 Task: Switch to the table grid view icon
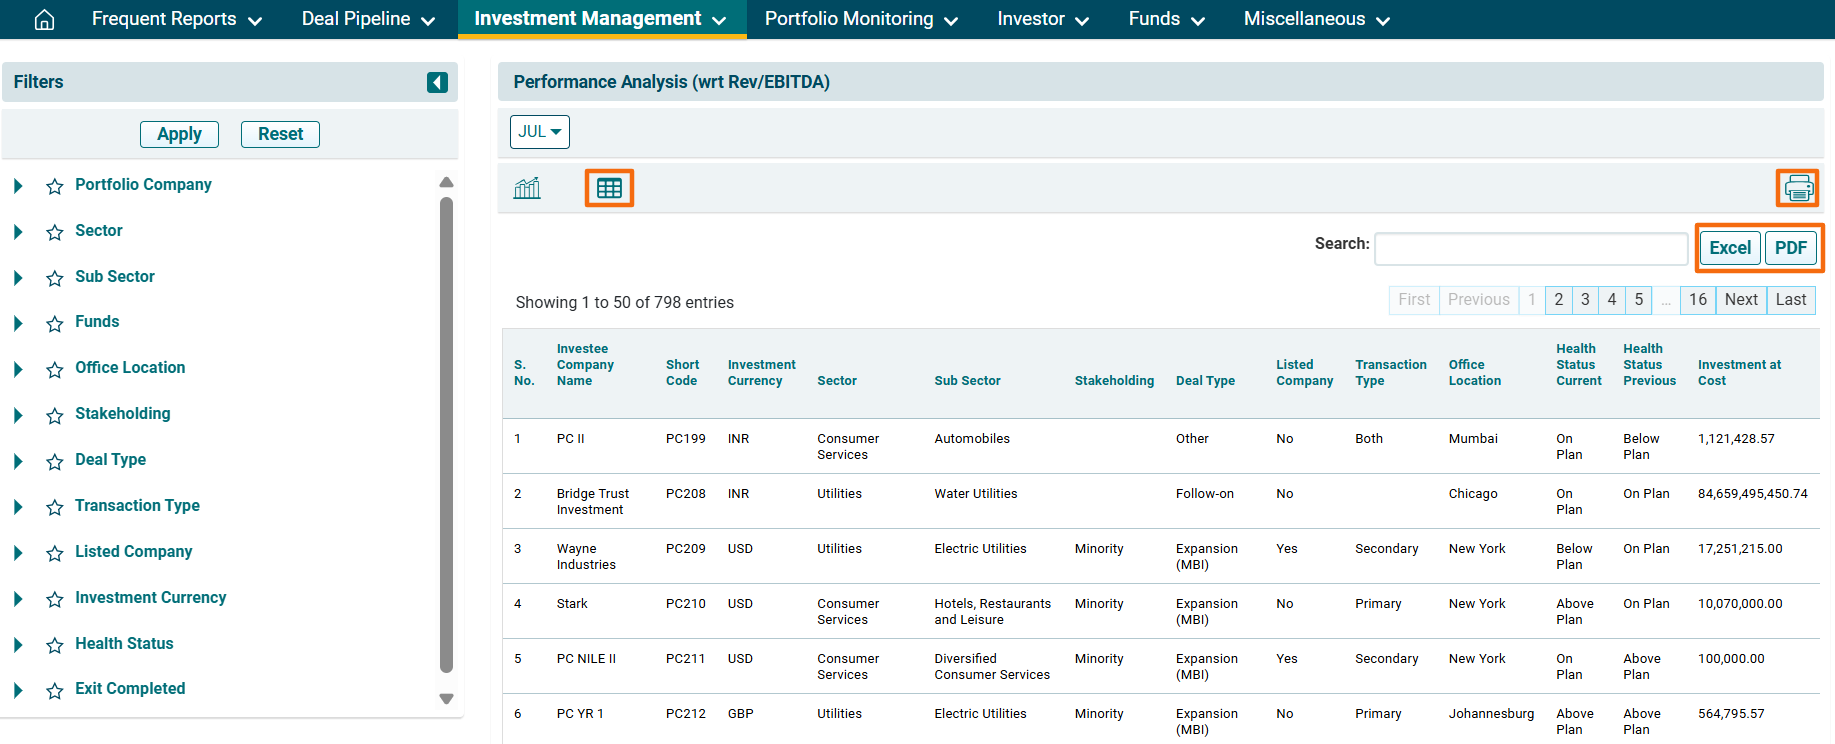609,188
